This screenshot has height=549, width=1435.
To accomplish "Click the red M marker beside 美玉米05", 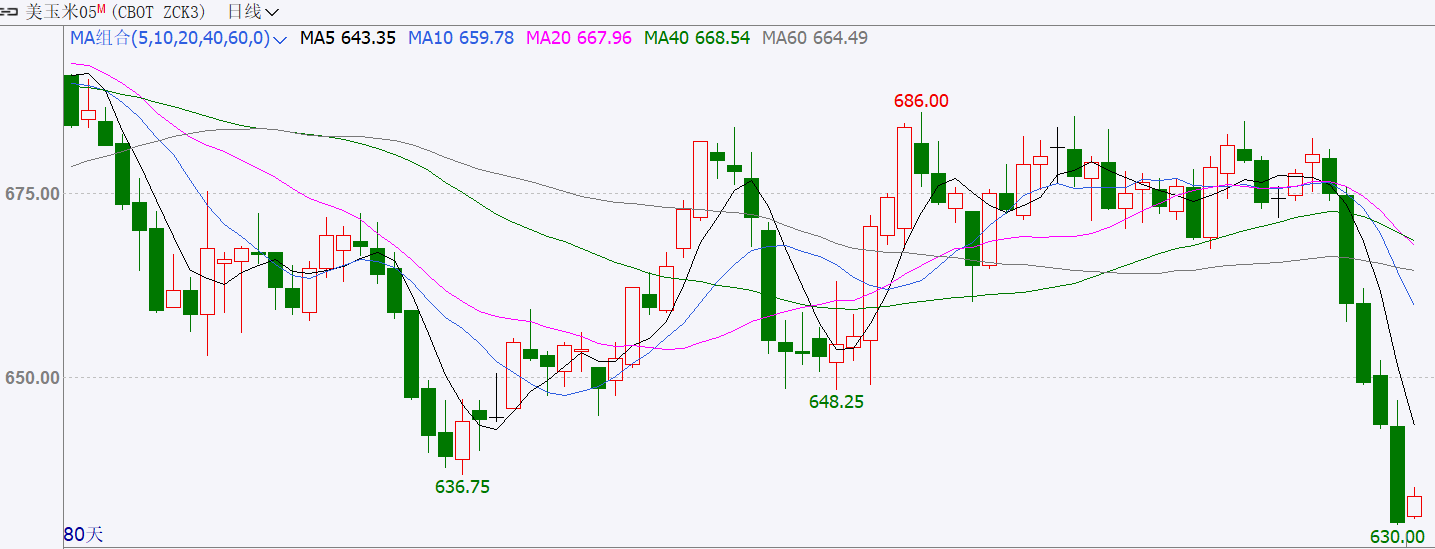I will pos(101,8).
